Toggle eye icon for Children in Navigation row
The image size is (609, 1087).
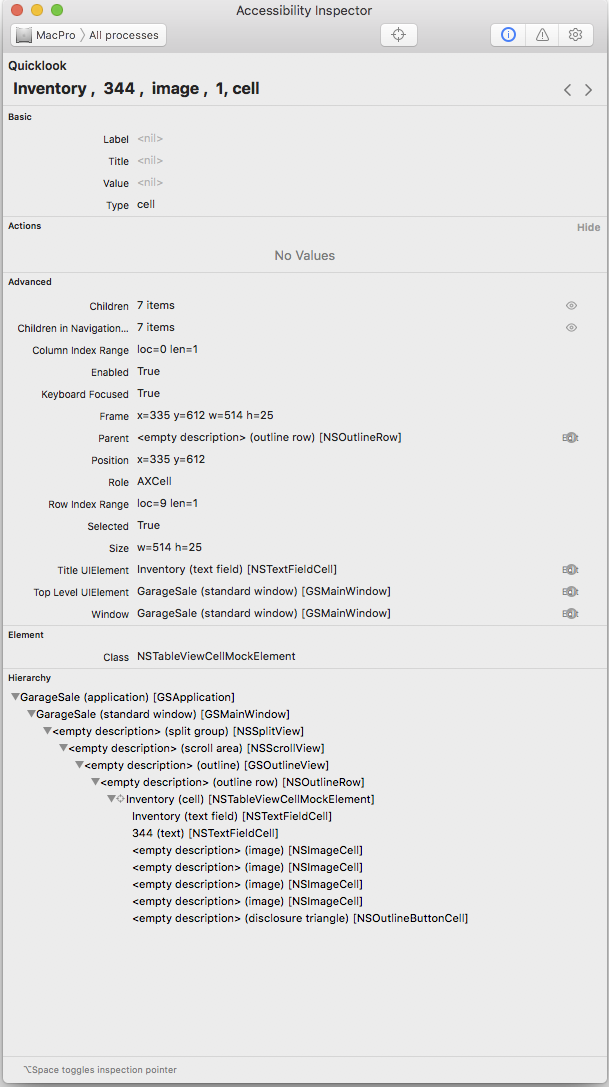click(571, 328)
